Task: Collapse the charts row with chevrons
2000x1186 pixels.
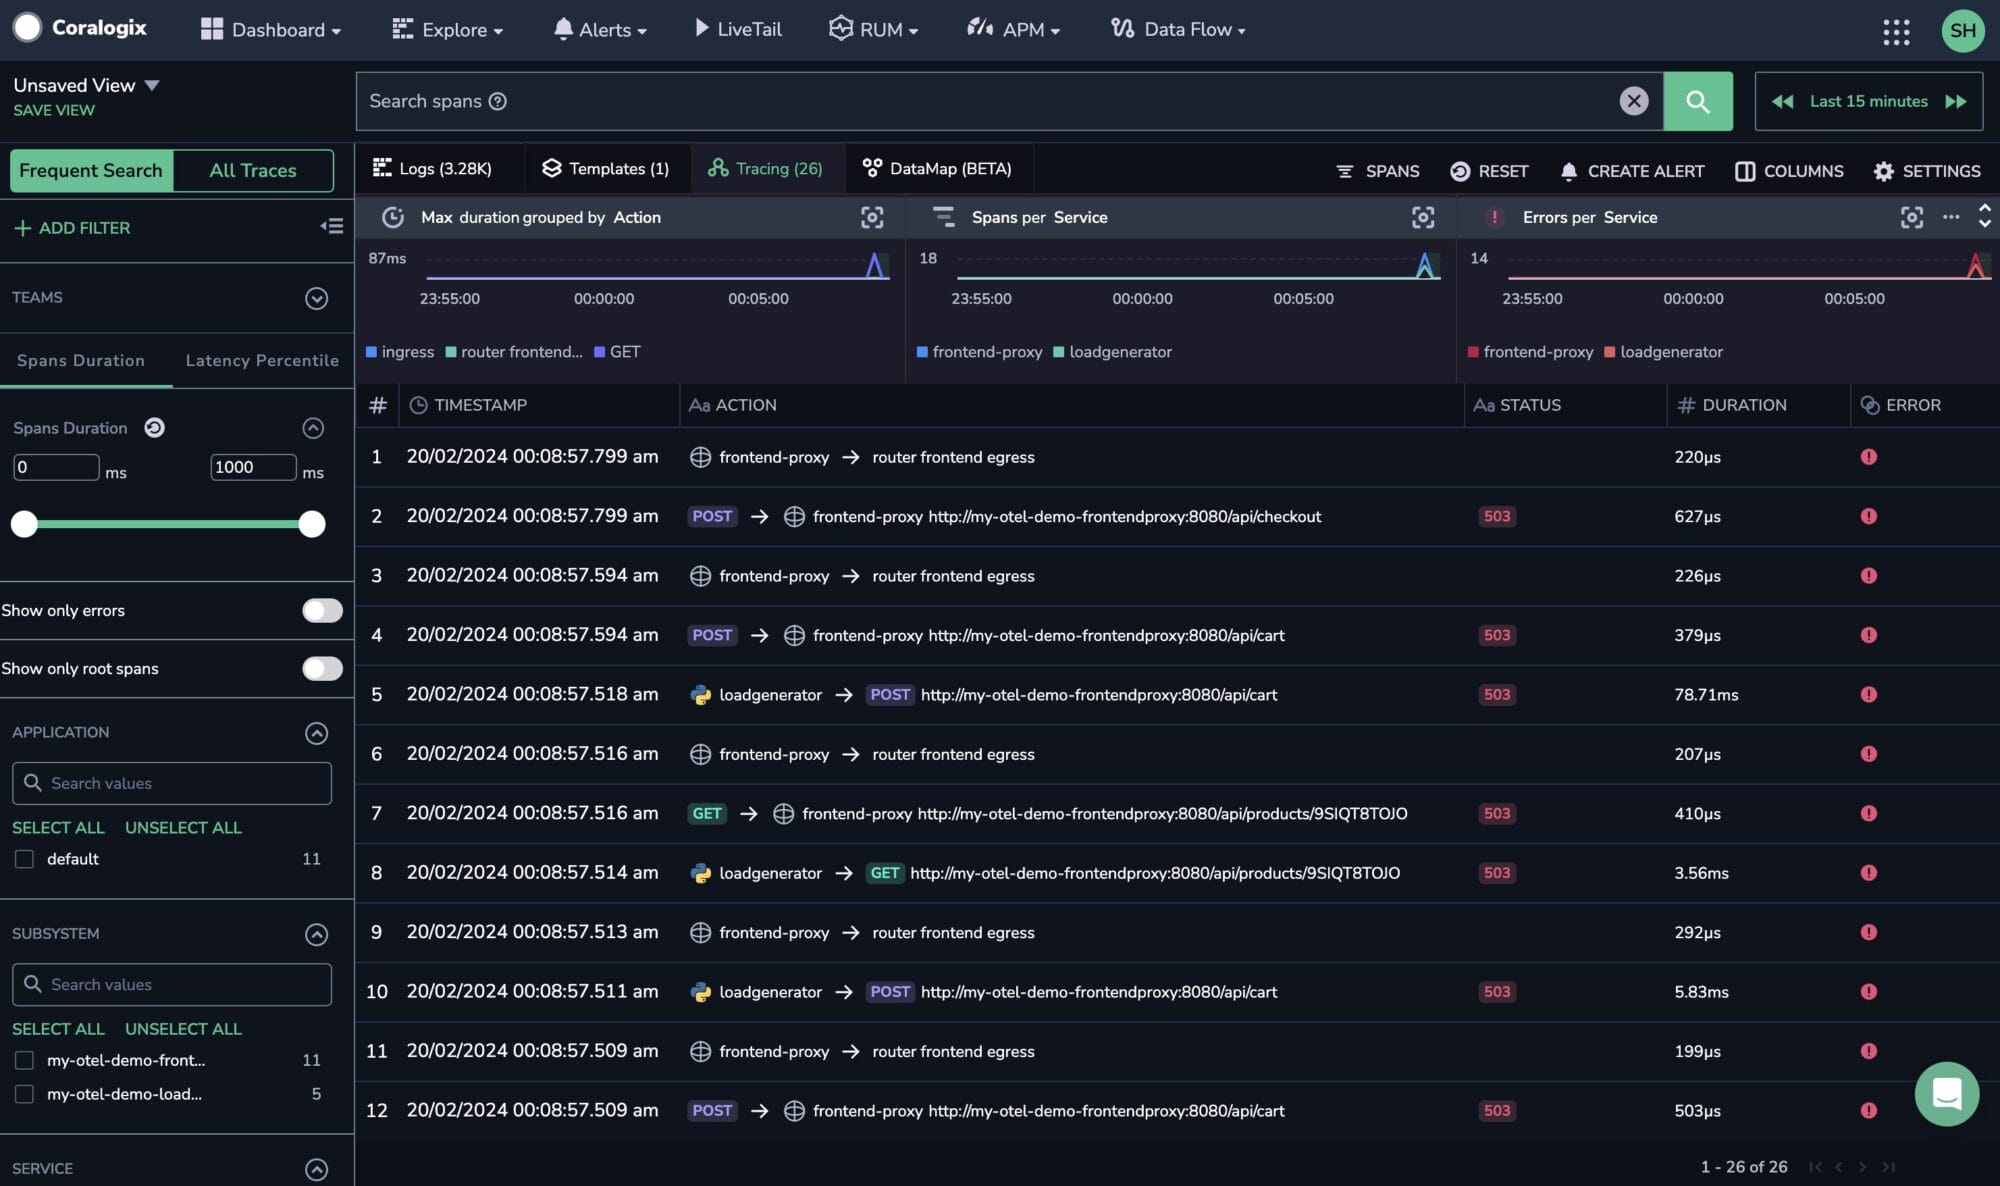Action: (1985, 215)
